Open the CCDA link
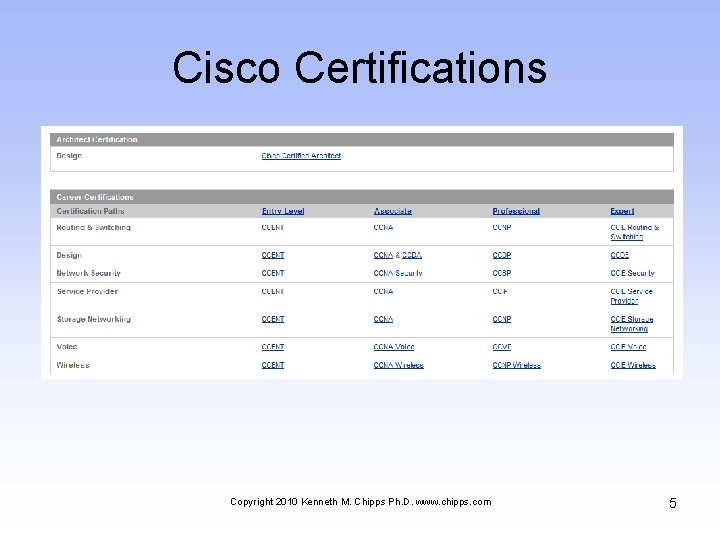The height and width of the screenshot is (540, 720). click(412, 255)
